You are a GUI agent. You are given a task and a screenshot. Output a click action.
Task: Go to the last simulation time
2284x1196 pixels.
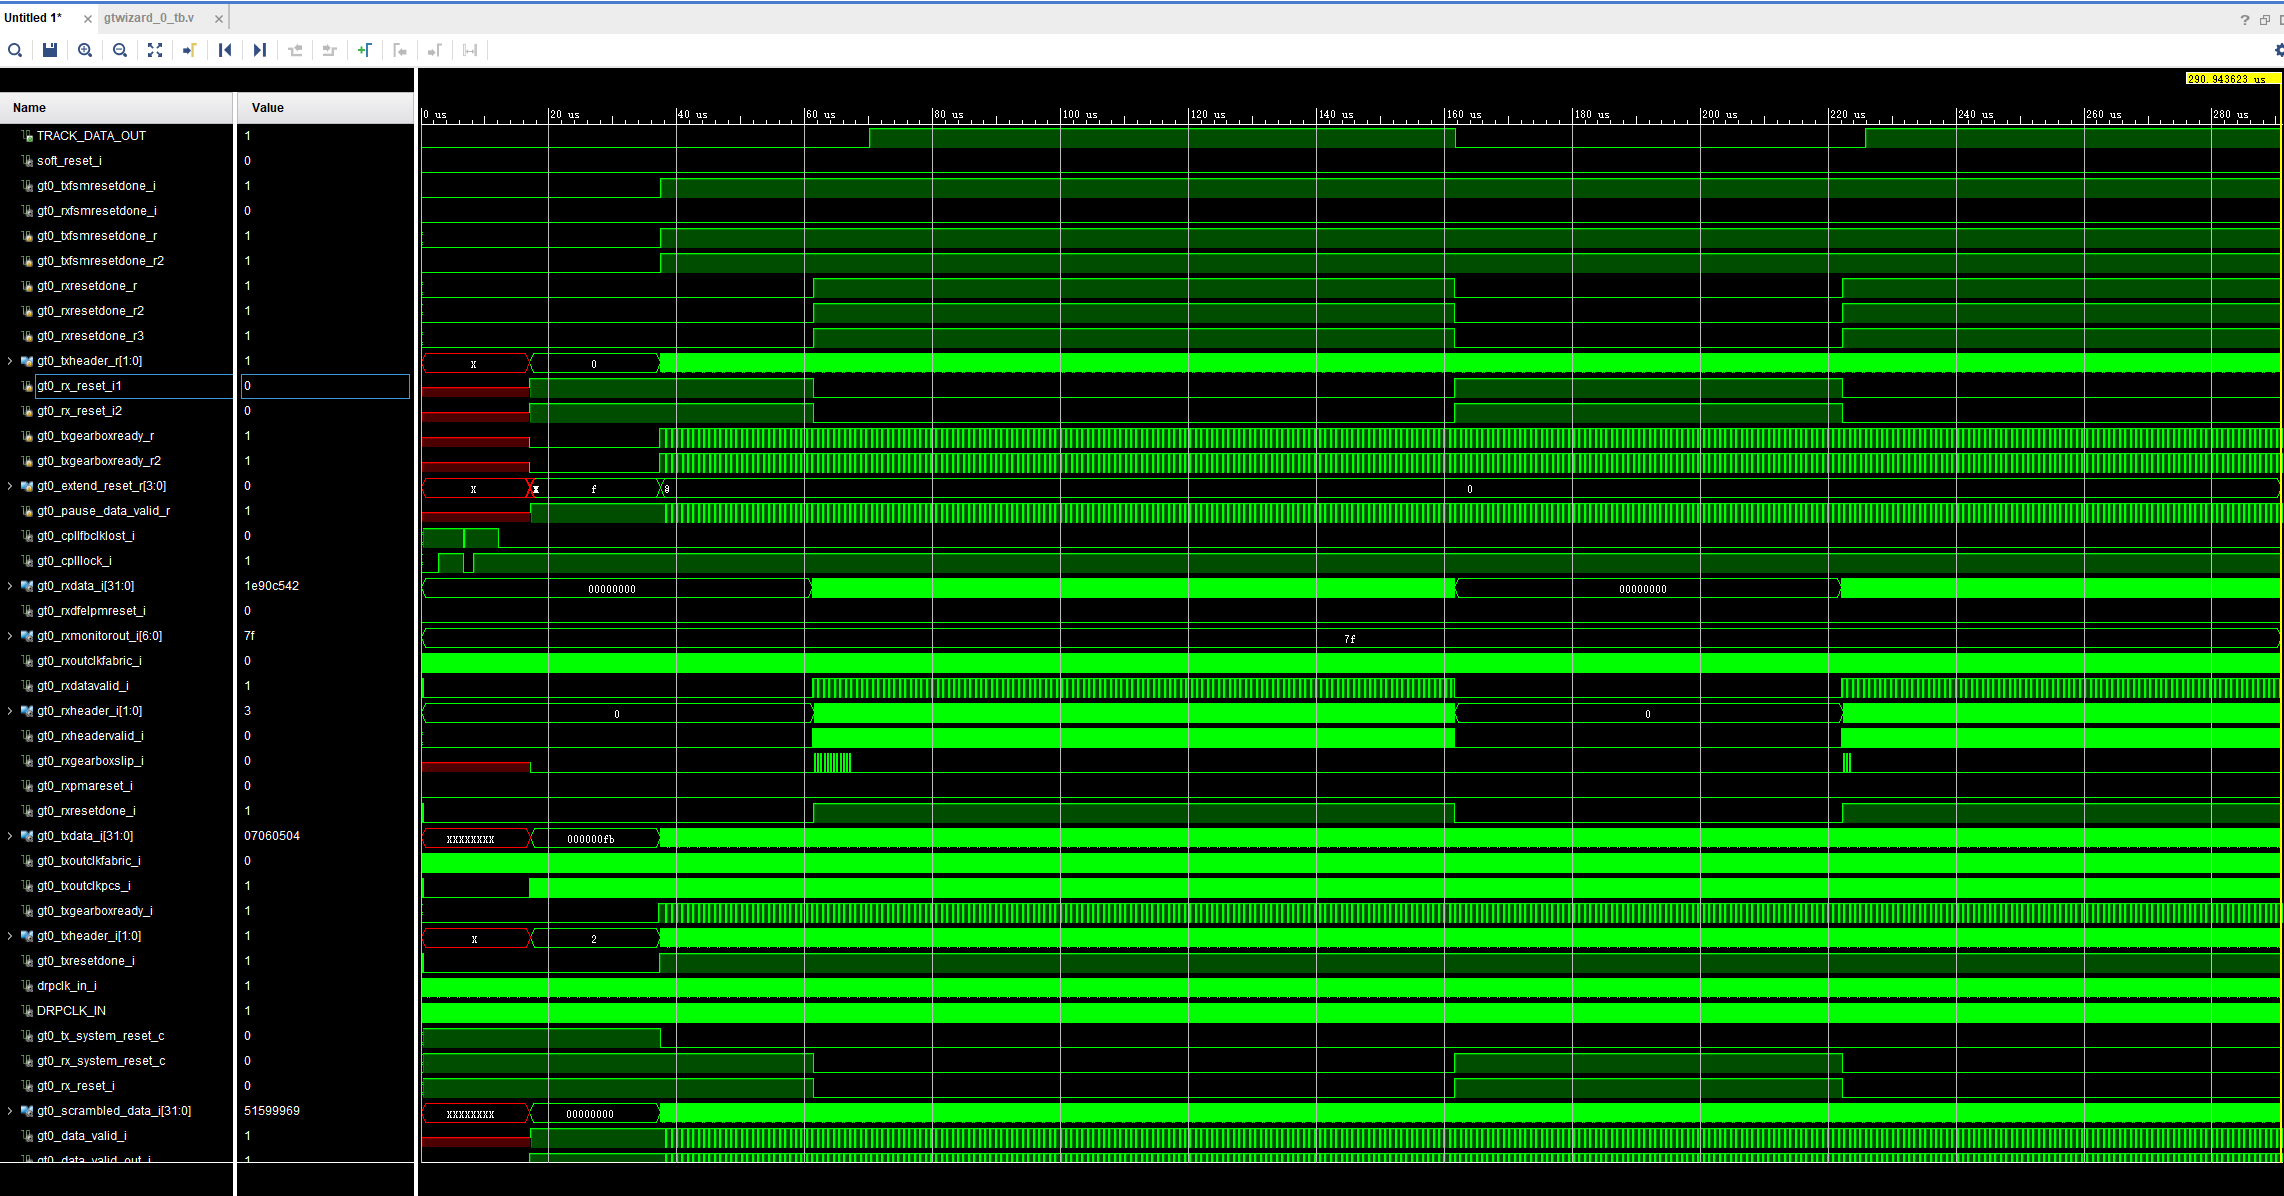click(x=260, y=50)
